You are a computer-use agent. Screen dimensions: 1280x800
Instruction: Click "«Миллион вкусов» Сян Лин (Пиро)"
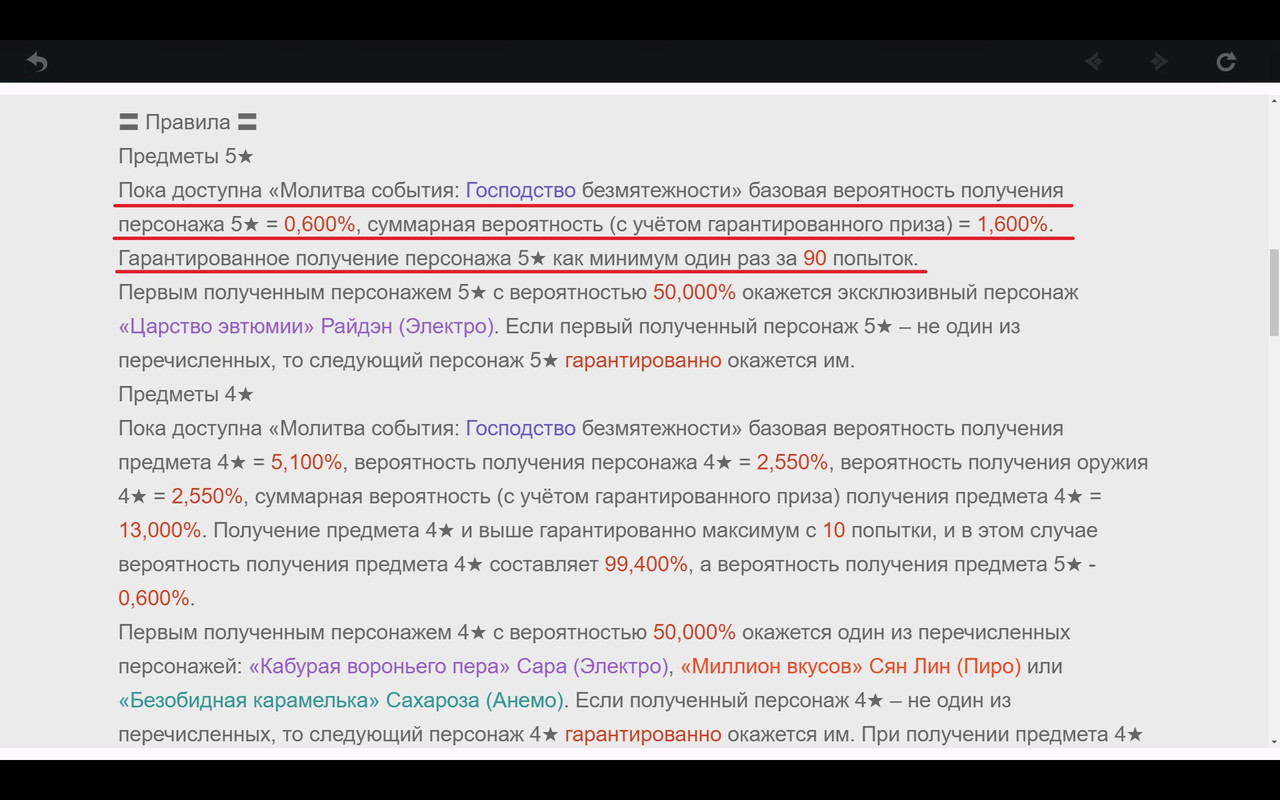tap(851, 666)
